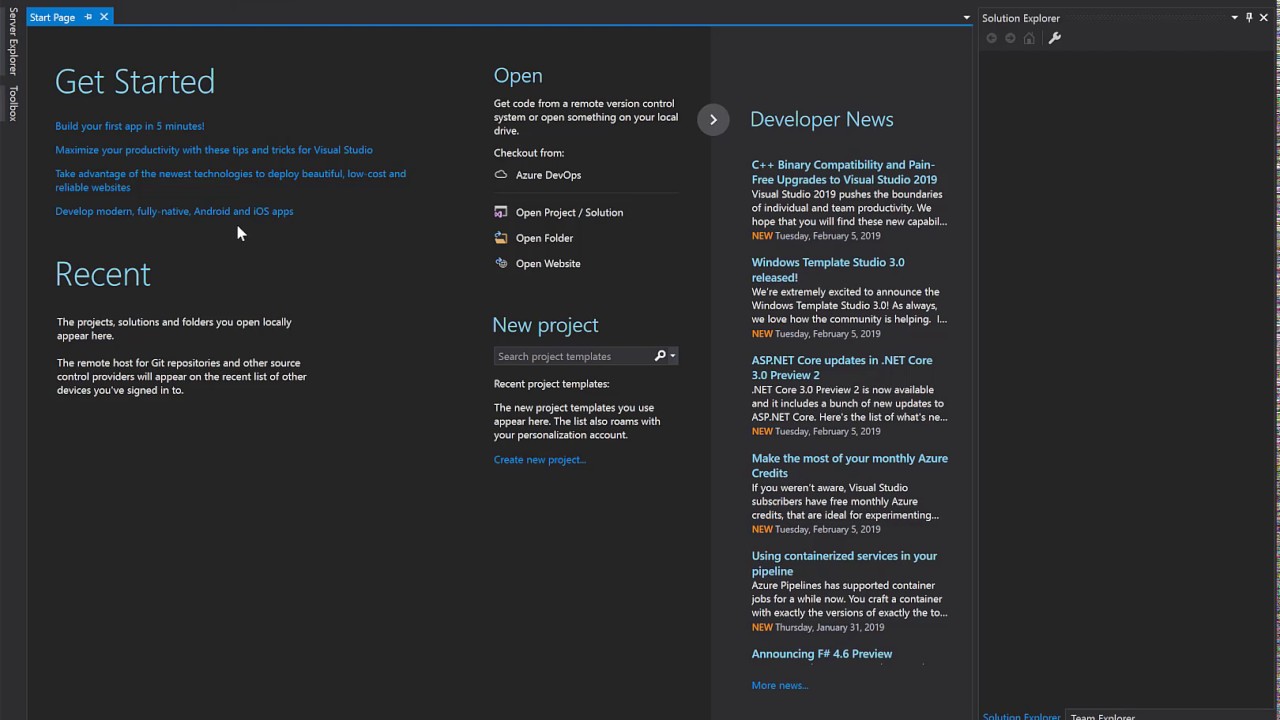This screenshot has width=1280, height=720.
Task: Open Windows Template Studio 3.0 released article
Action: coord(828,270)
